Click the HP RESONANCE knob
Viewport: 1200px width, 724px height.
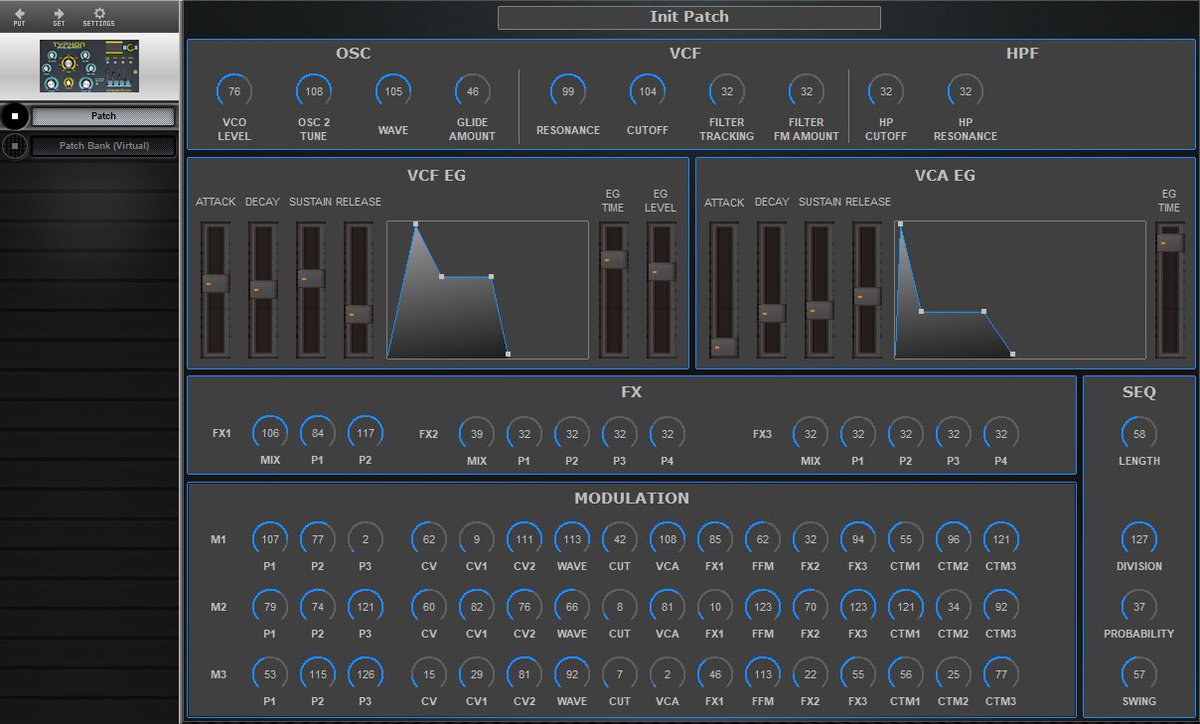click(965, 92)
